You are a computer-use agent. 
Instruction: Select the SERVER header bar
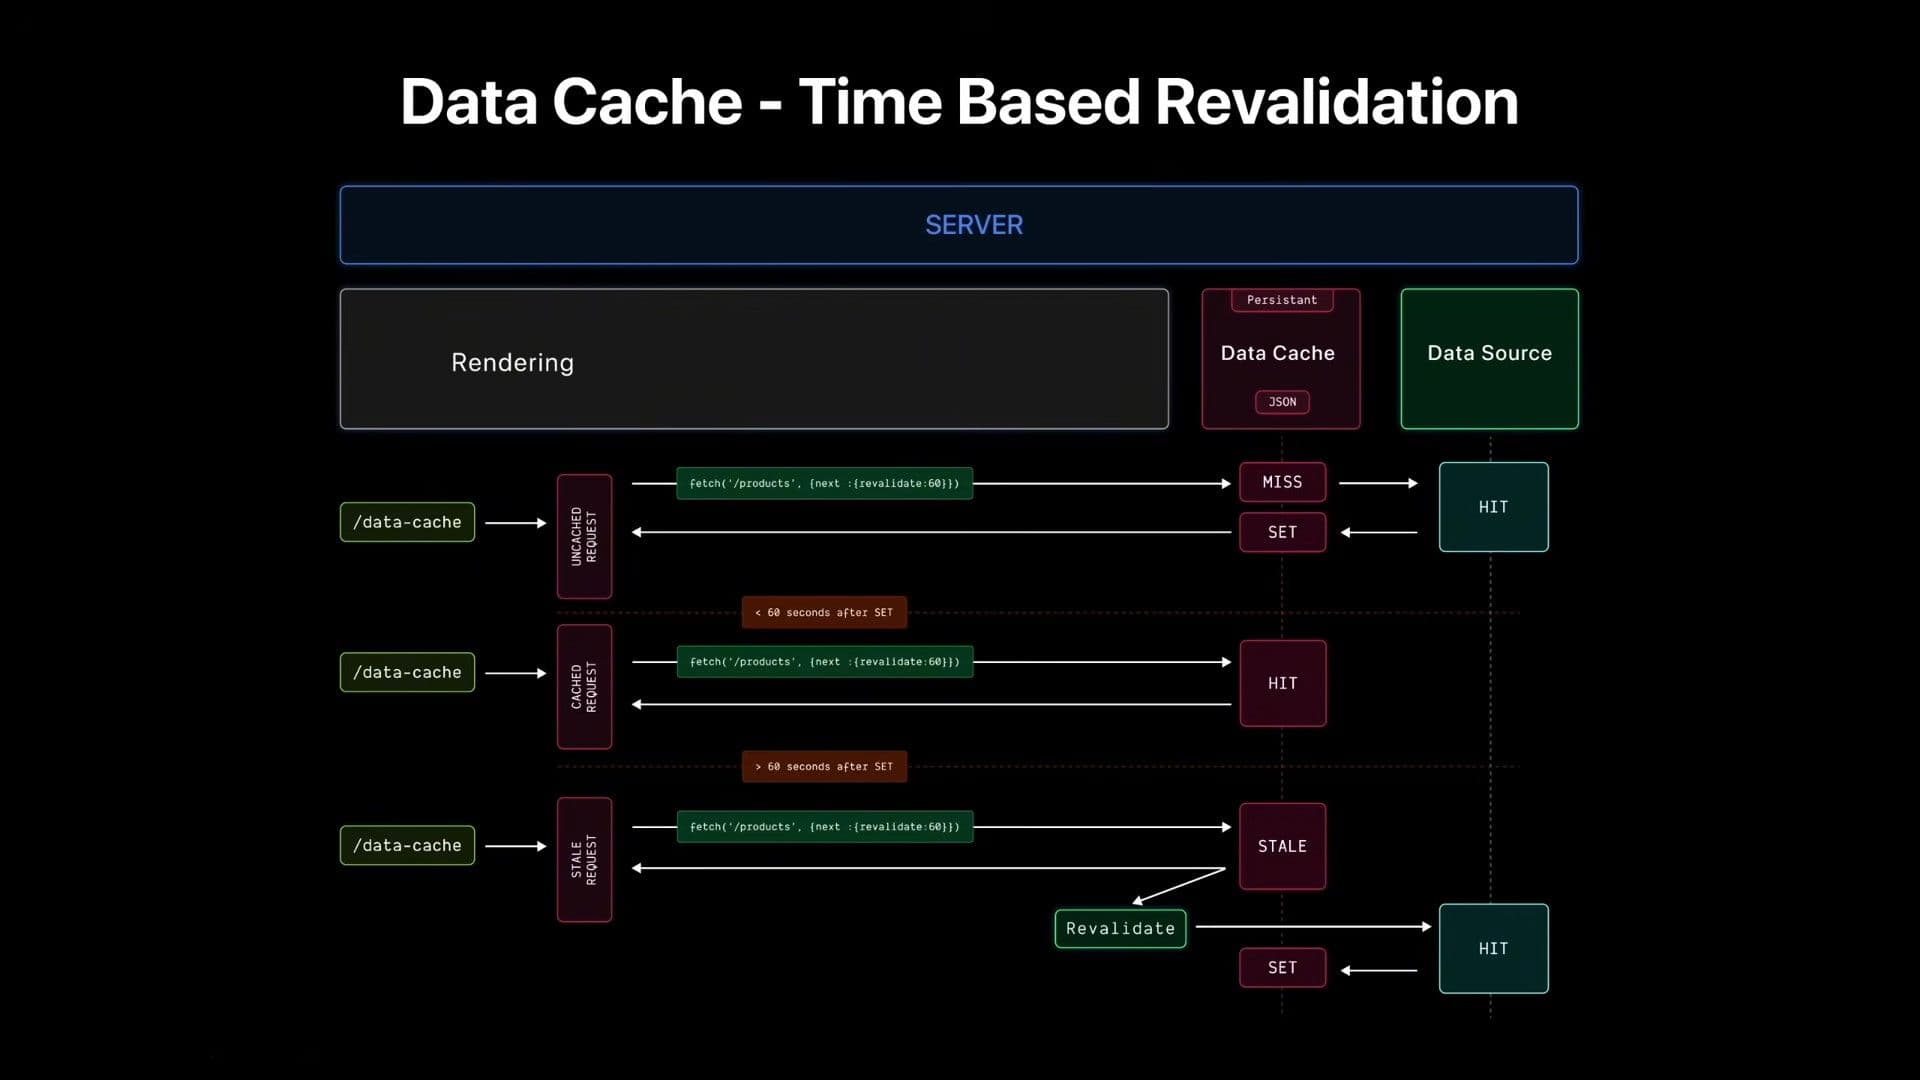pyautogui.click(x=958, y=224)
